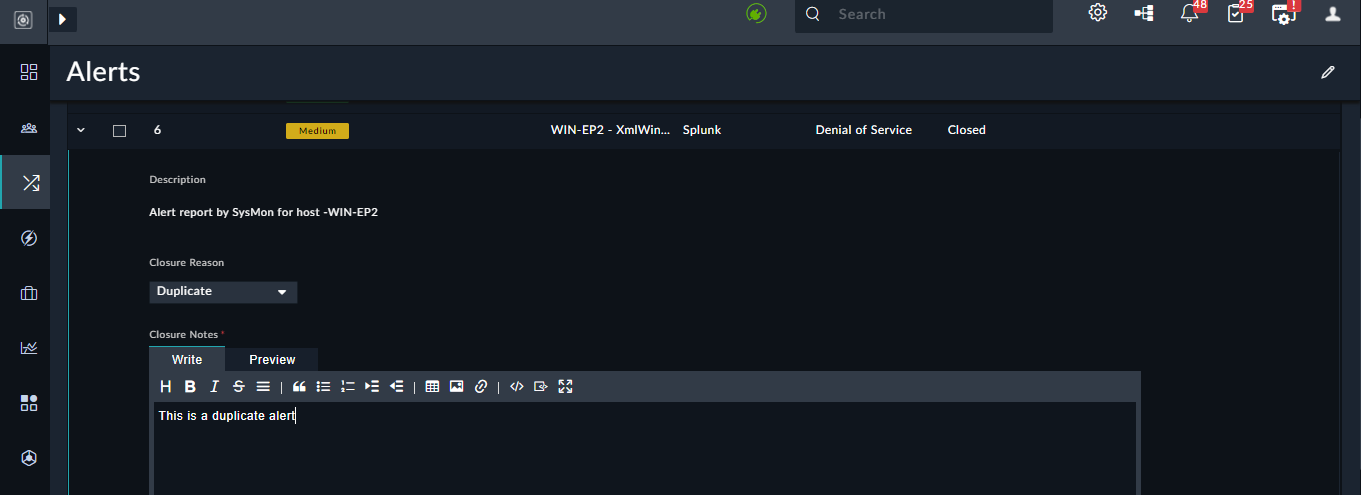
Task: Open the briefcase icon in sidebar
Action: point(29,293)
